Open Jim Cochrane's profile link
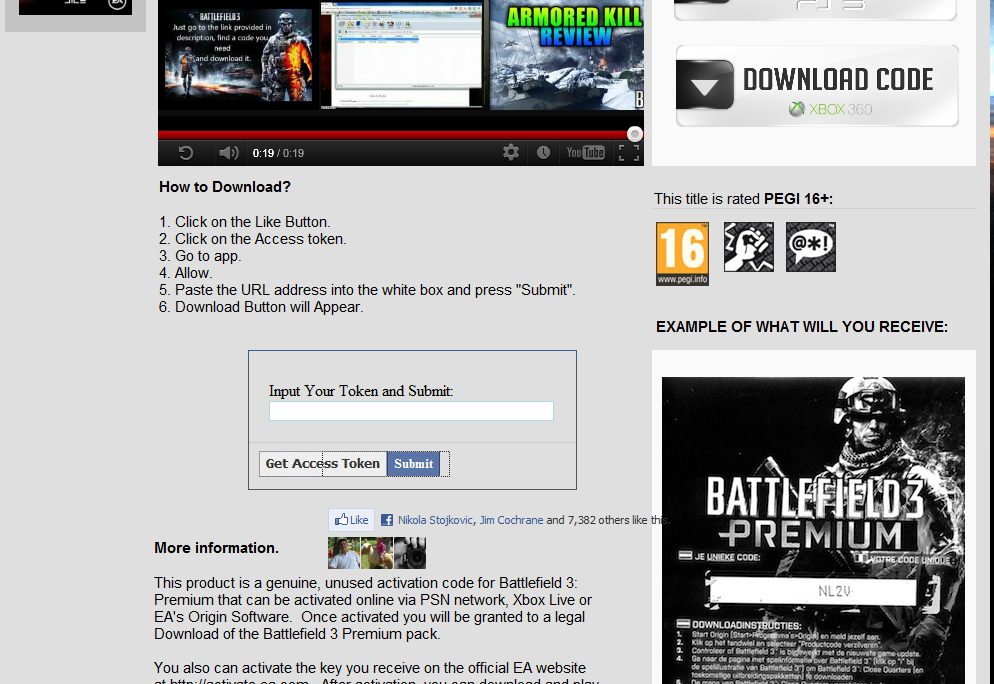The width and height of the screenshot is (994, 684). click(x=512, y=520)
